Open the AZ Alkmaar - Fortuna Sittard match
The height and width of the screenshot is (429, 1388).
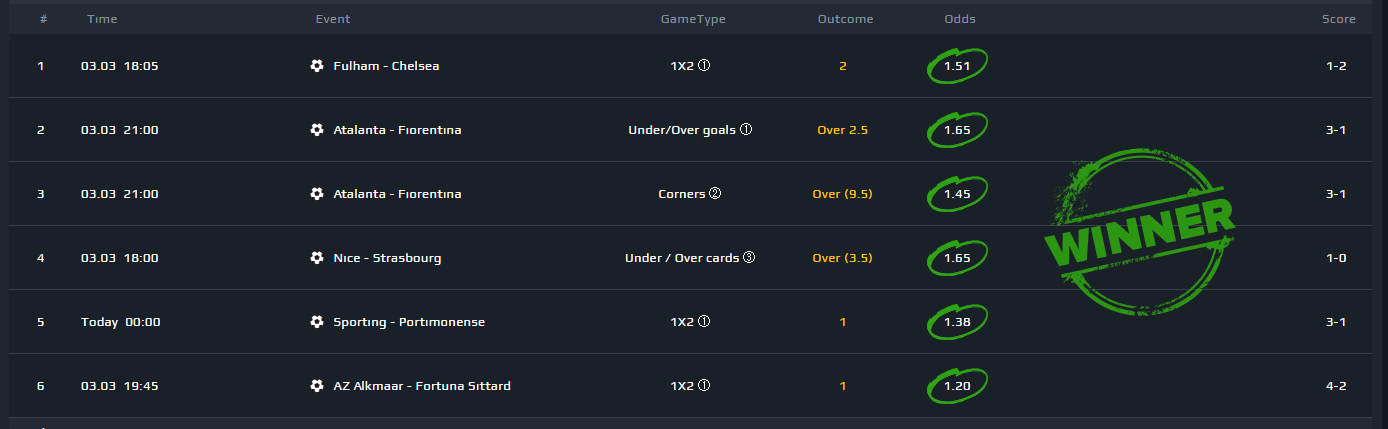tap(422, 386)
